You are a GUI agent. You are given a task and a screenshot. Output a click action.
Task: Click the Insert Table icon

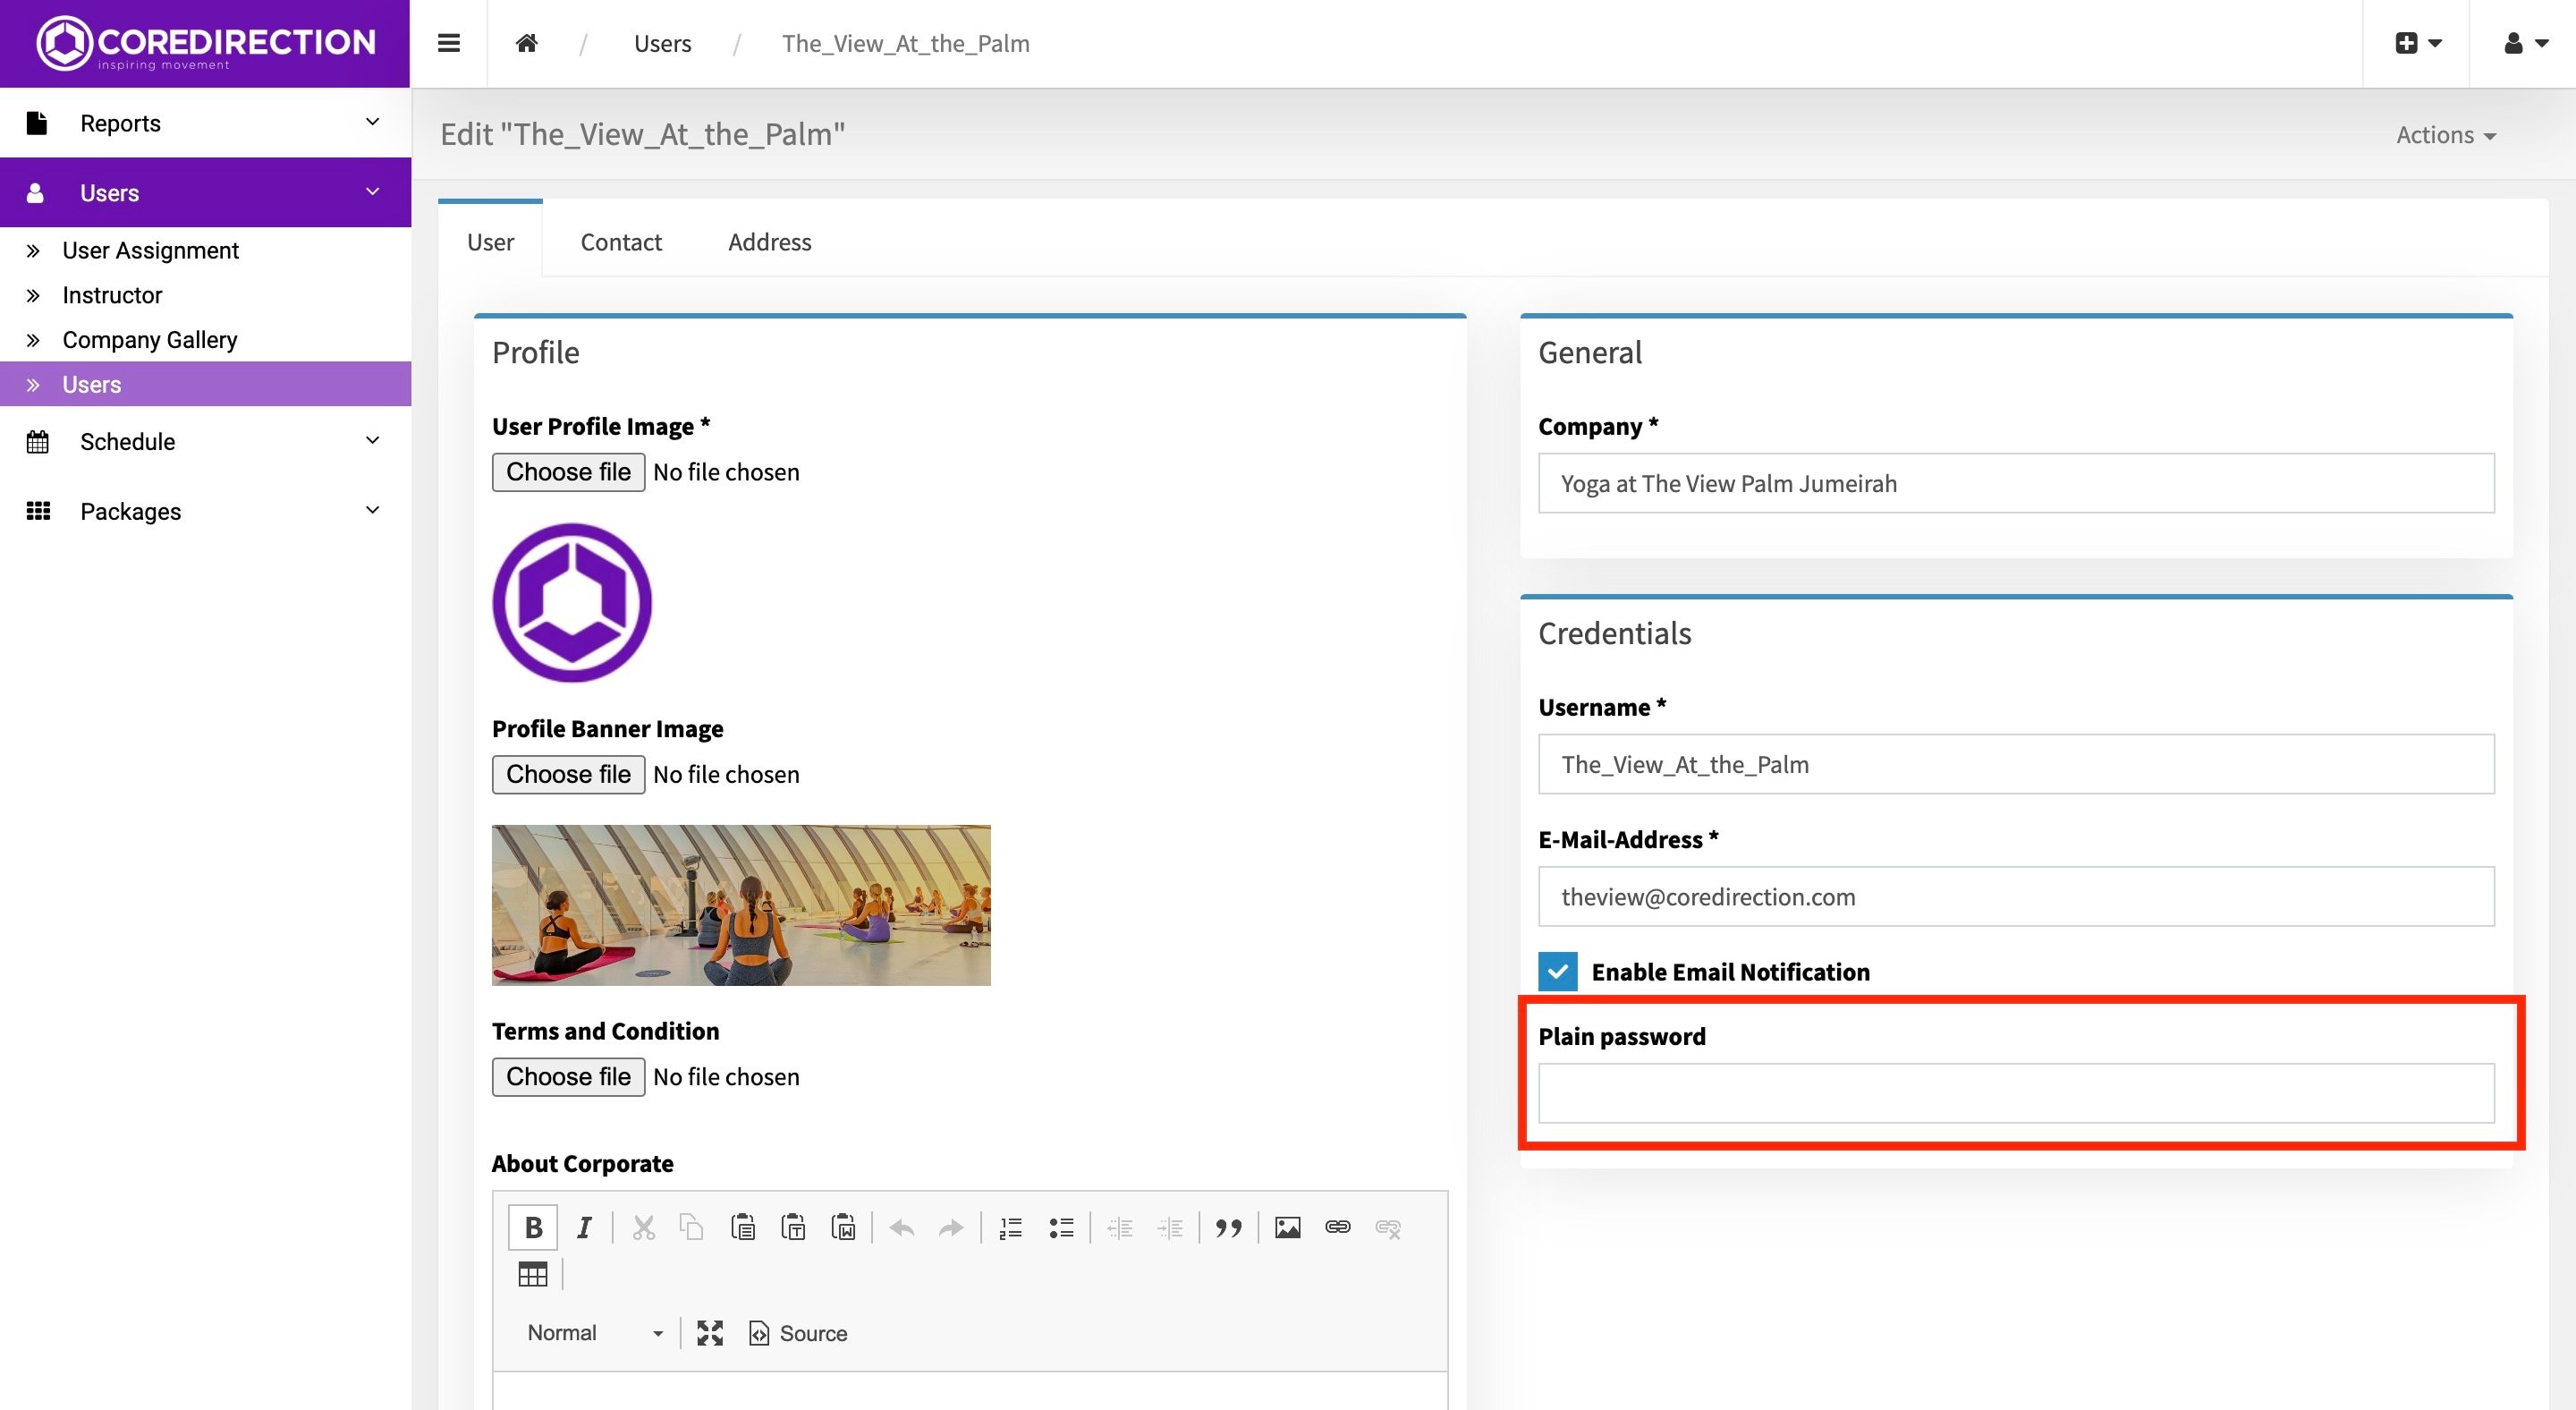(533, 1274)
